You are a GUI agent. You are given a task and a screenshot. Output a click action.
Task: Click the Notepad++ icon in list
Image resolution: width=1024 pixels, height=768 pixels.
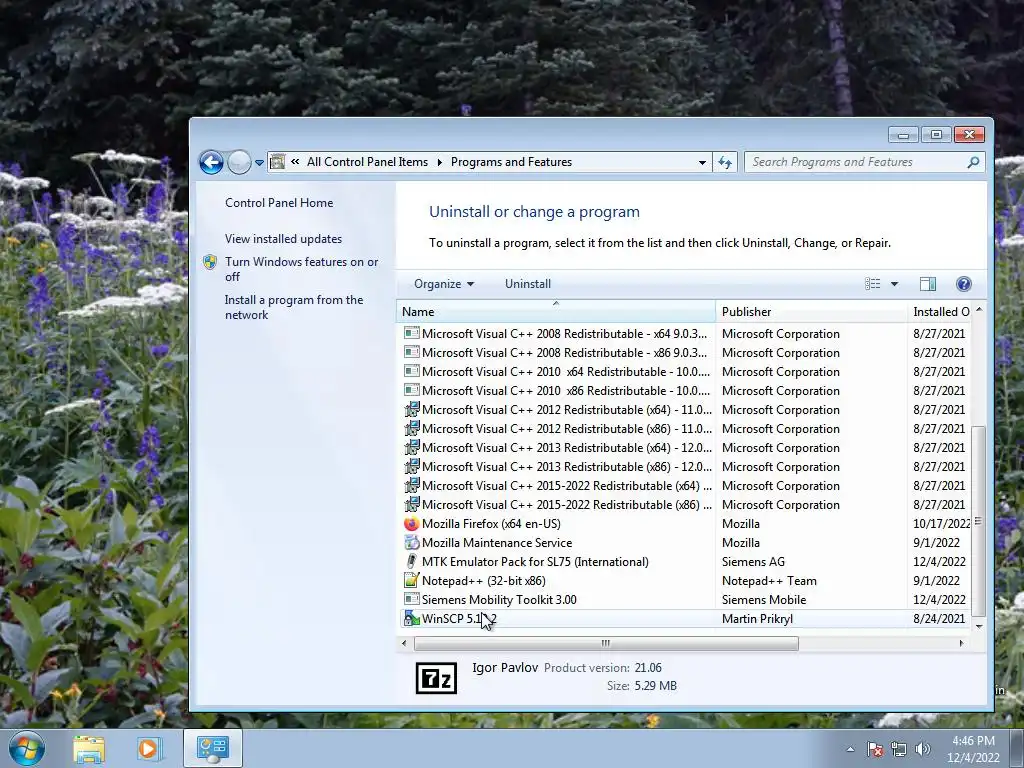coord(411,580)
